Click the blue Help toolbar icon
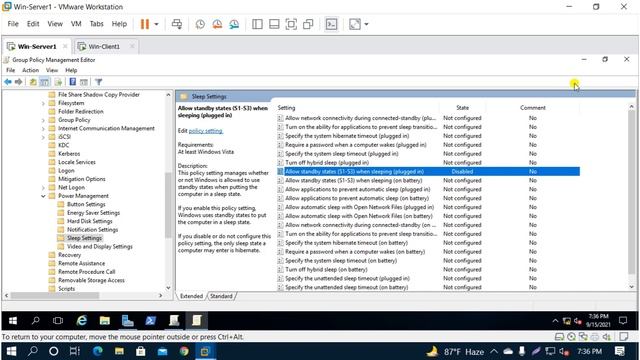640x360 pixels. point(73,82)
